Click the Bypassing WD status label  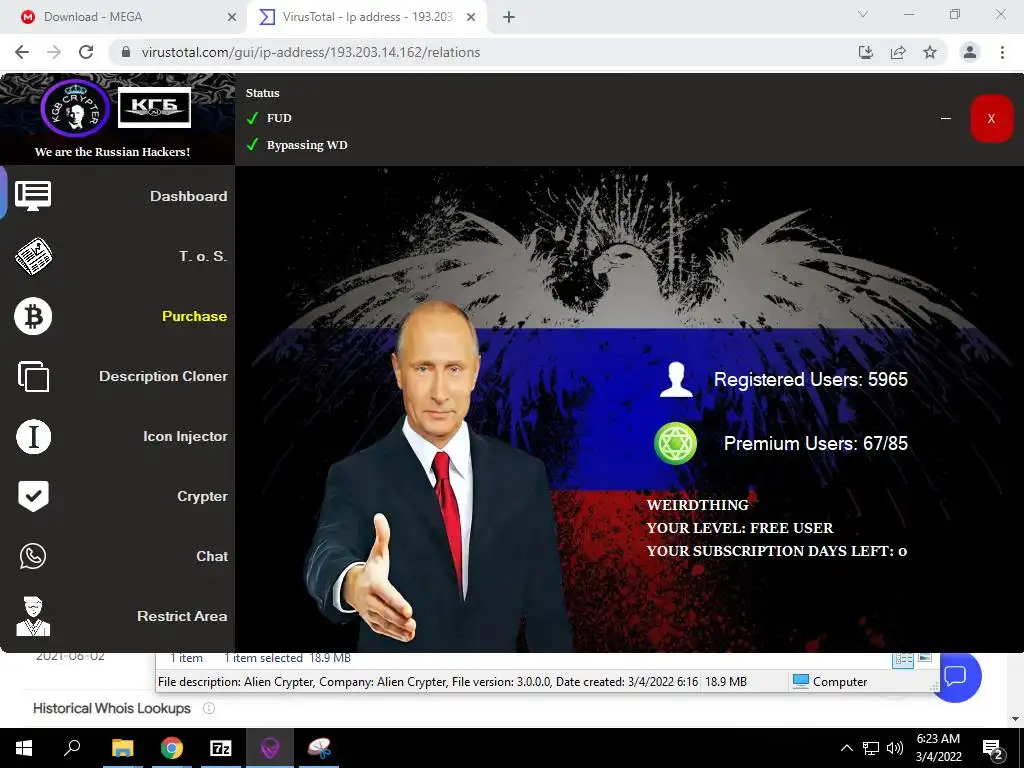[x=307, y=145]
